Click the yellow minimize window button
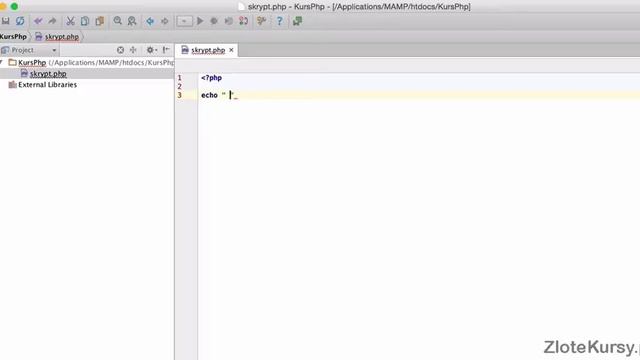The height and width of the screenshot is (360, 640). click(2, 6)
